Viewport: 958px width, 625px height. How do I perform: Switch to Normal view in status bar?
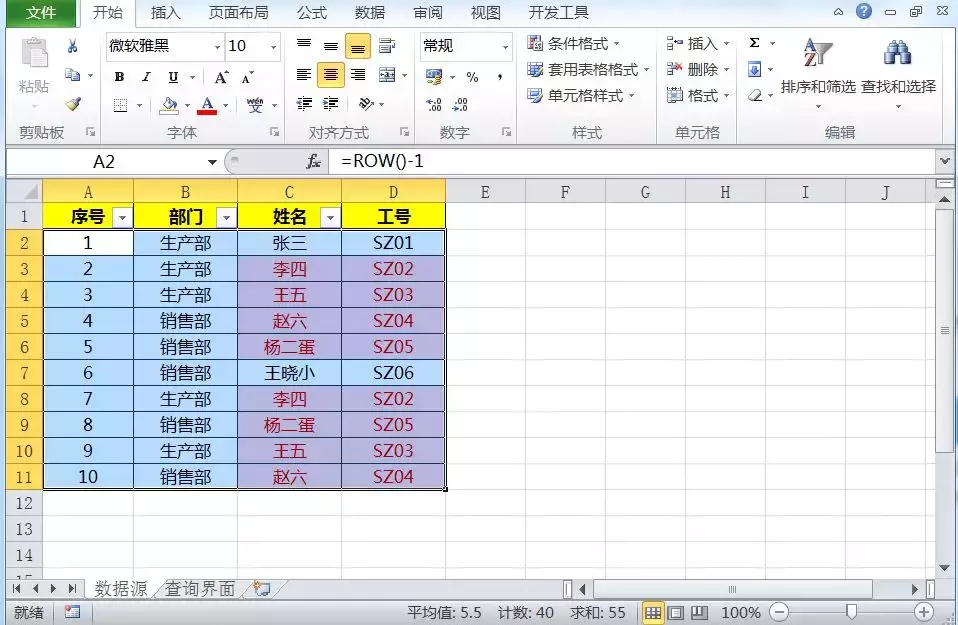653,612
